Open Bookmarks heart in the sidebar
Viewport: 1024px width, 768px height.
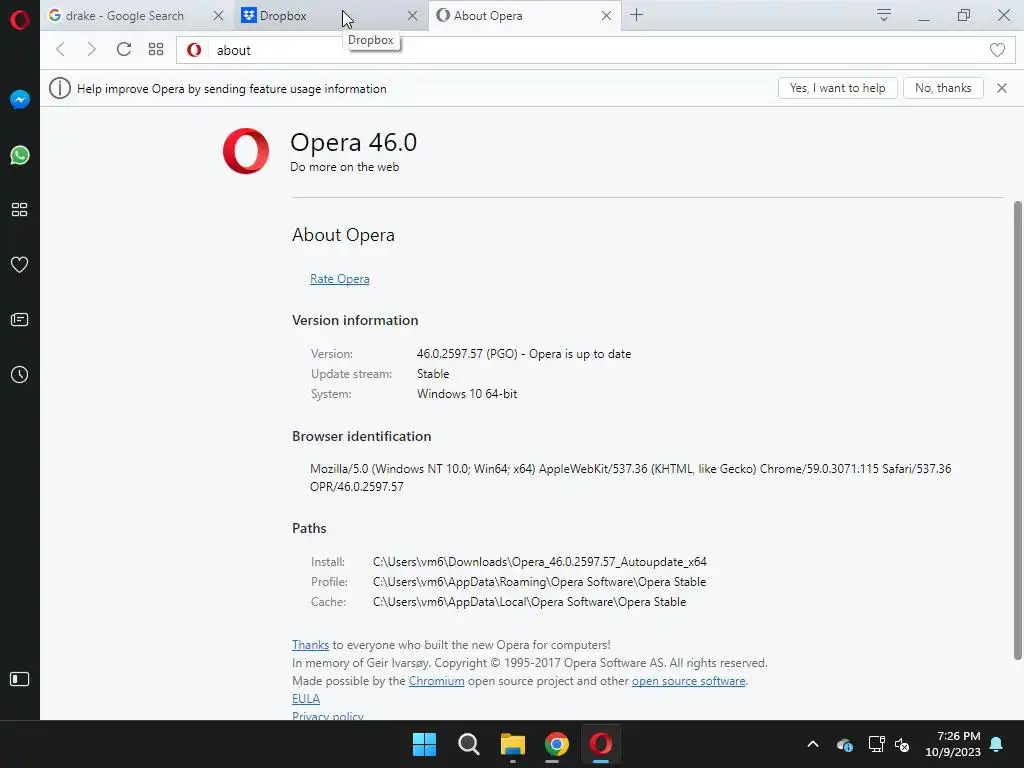click(x=20, y=264)
